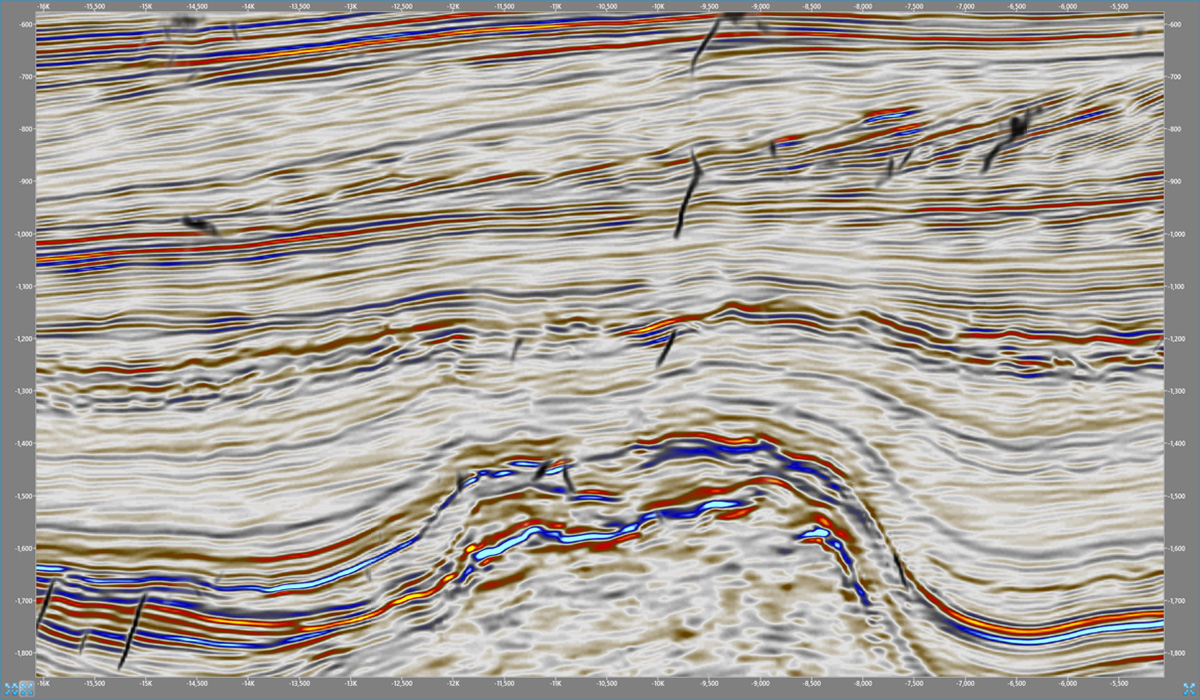
Task: Click the -12,500 label on the top horizontal axis
Action: [402, 5]
